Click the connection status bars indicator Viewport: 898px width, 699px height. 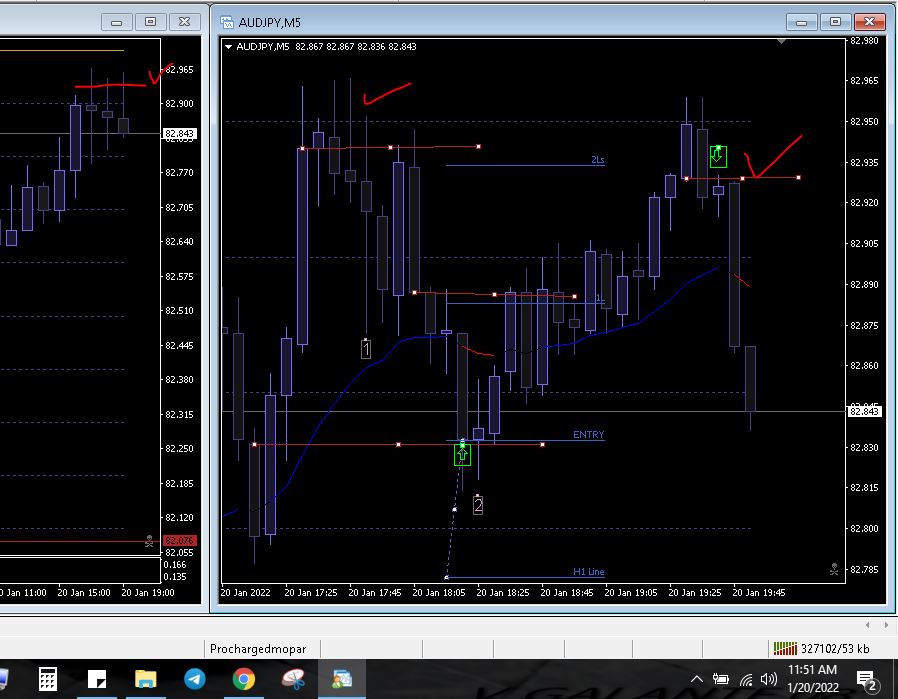coord(785,649)
